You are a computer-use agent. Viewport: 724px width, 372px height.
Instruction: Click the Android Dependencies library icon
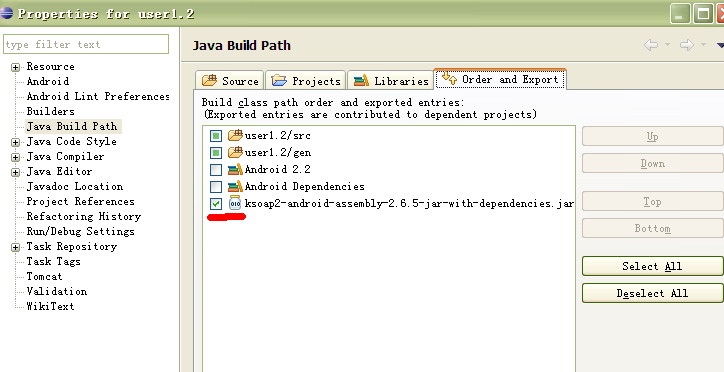coord(235,186)
